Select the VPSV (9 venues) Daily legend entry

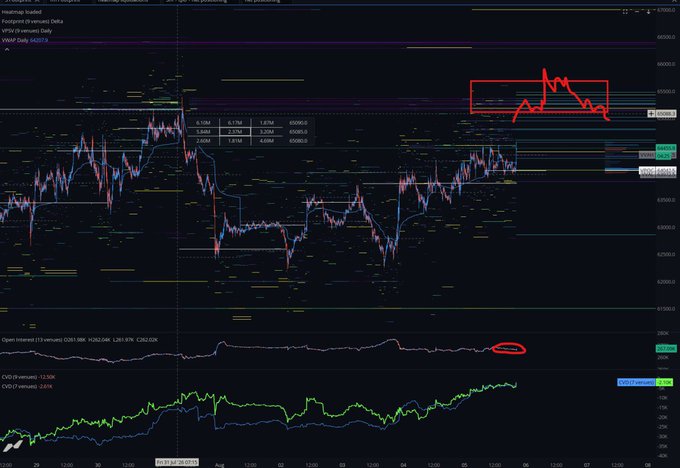pos(27,31)
